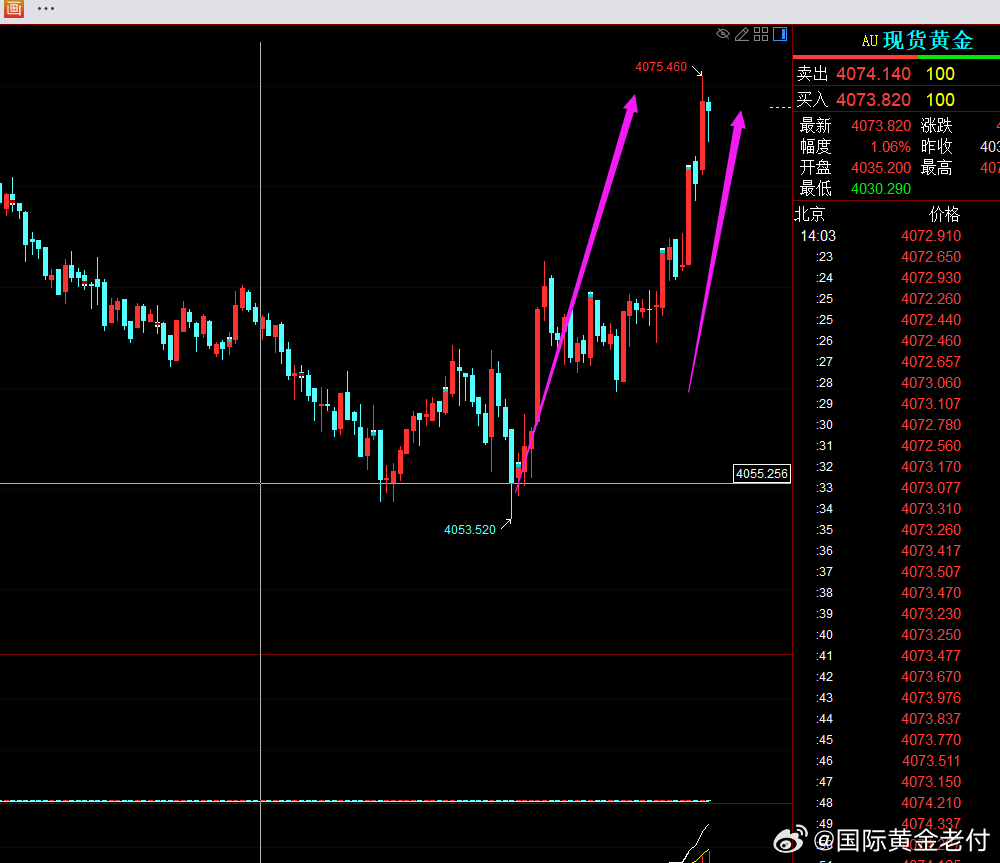Image resolution: width=1000 pixels, height=863 pixels.
Task: Select tick price 4073.837
Action: click(931, 719)
